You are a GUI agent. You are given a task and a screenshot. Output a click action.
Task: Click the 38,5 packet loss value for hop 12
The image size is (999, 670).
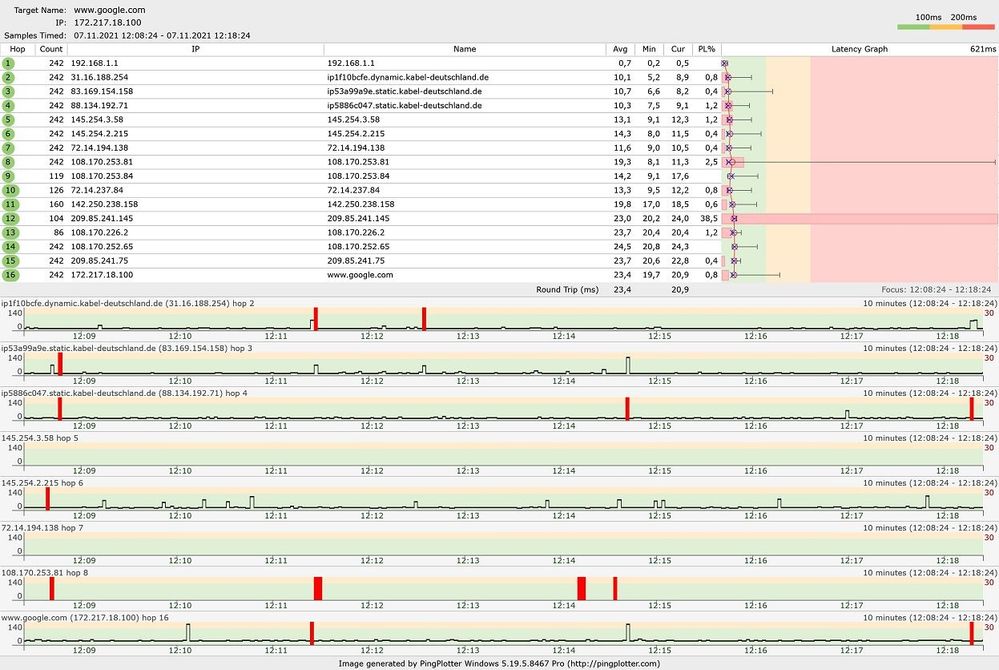[x=708, y=218]
